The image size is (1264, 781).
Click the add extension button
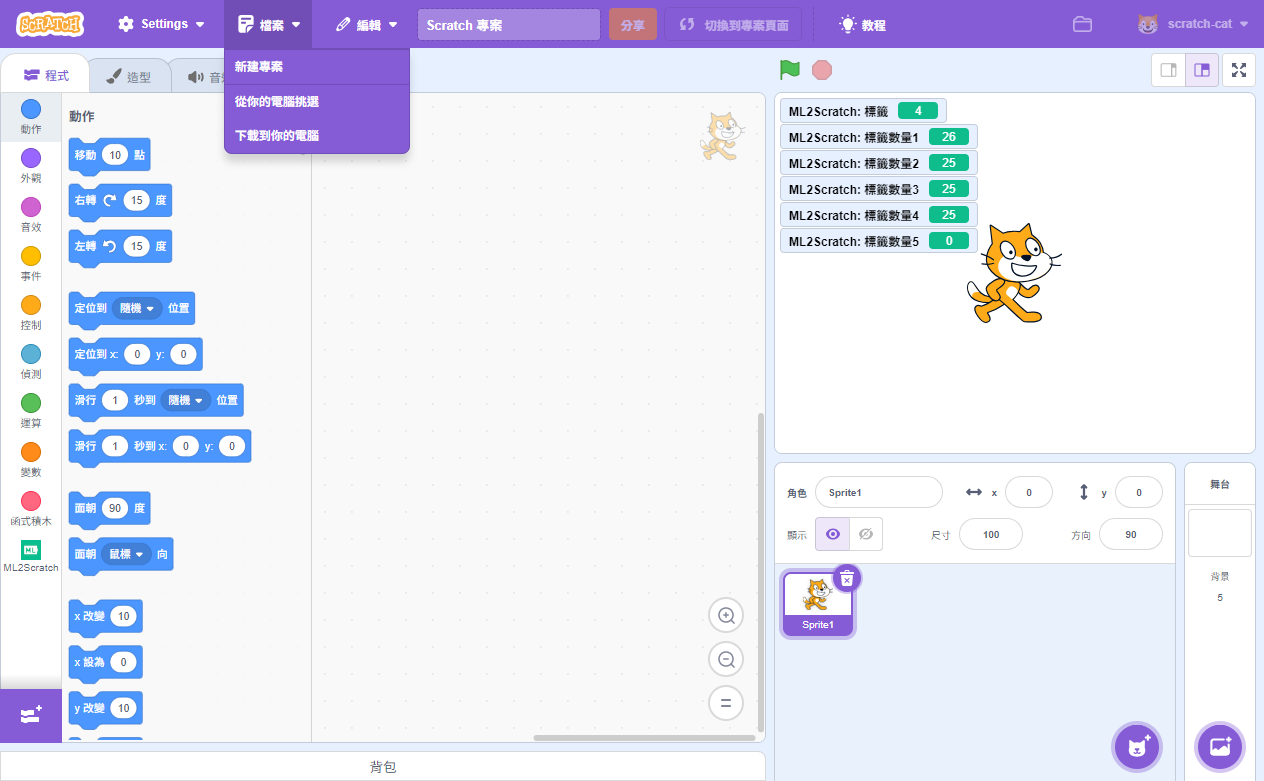click(x=31, y=716)
